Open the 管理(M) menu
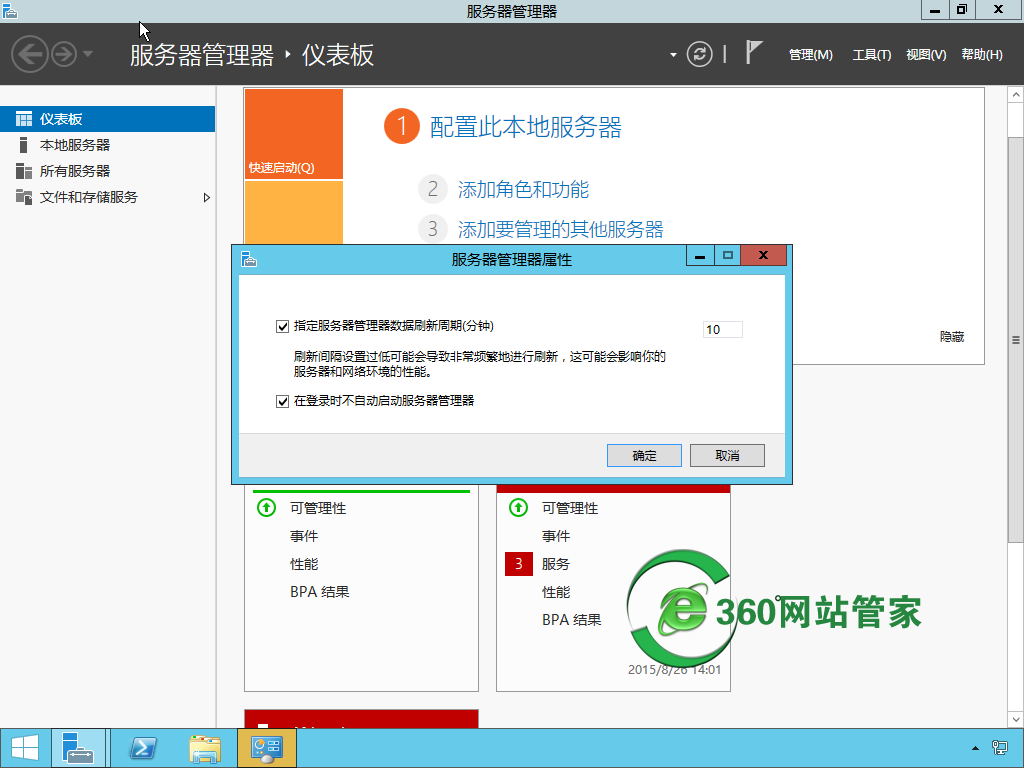 point(810,55)
